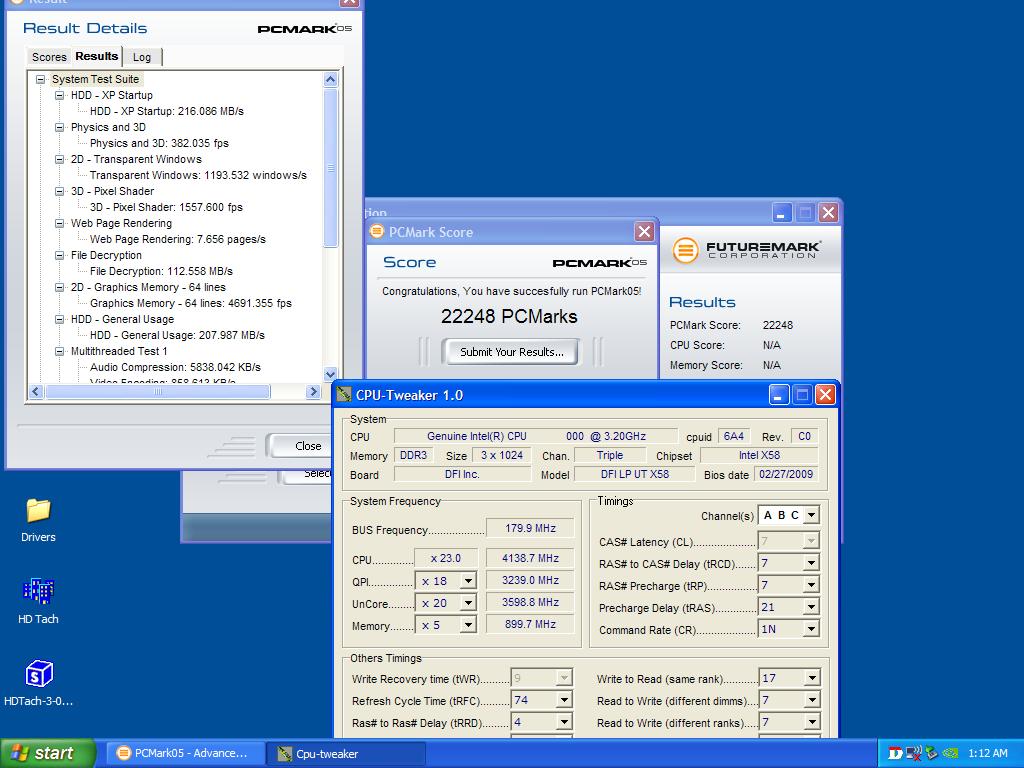Click the results tree scroll-left arrow
This screenshot has width=1024, height=768.
click(x=37, y=391)
